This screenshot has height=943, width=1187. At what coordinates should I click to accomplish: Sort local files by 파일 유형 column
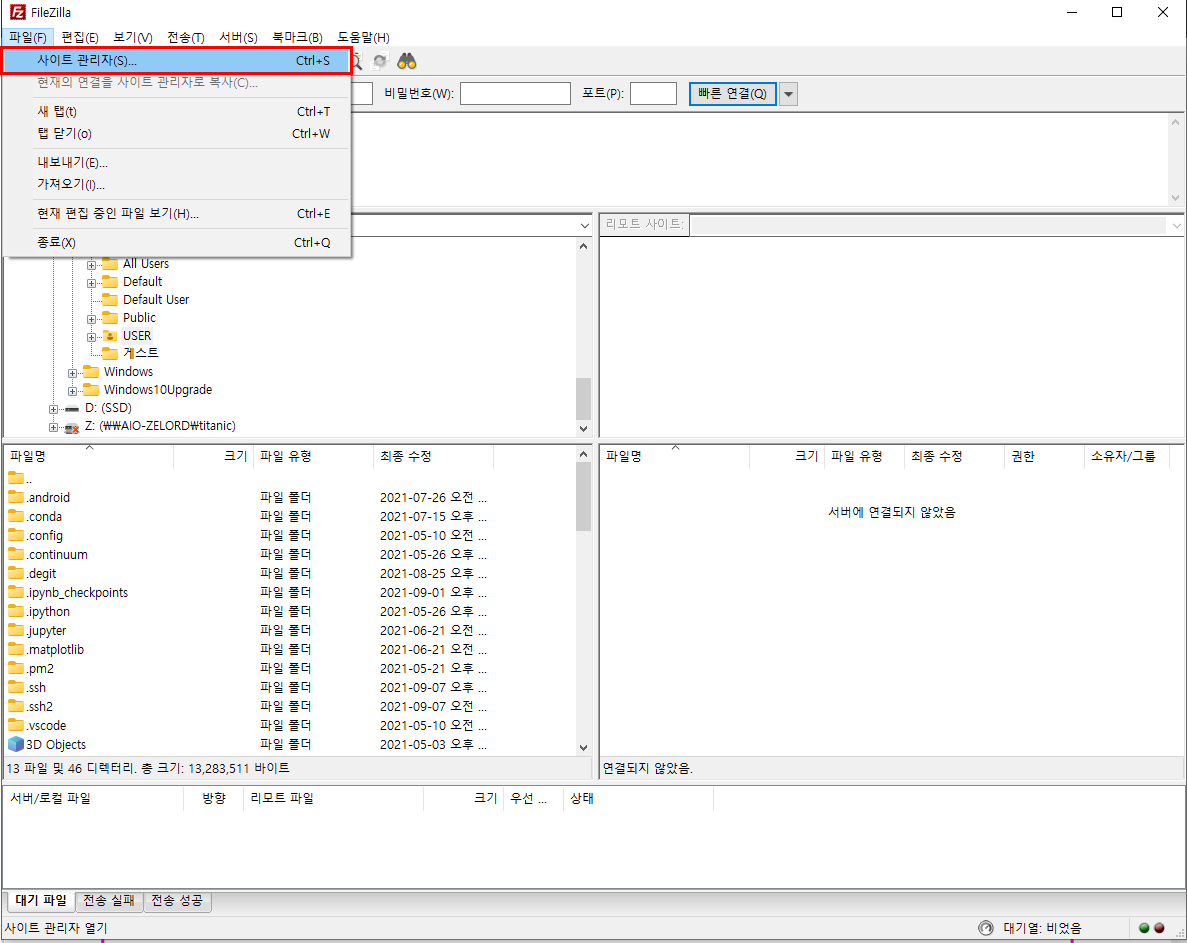tap(313, 456)
